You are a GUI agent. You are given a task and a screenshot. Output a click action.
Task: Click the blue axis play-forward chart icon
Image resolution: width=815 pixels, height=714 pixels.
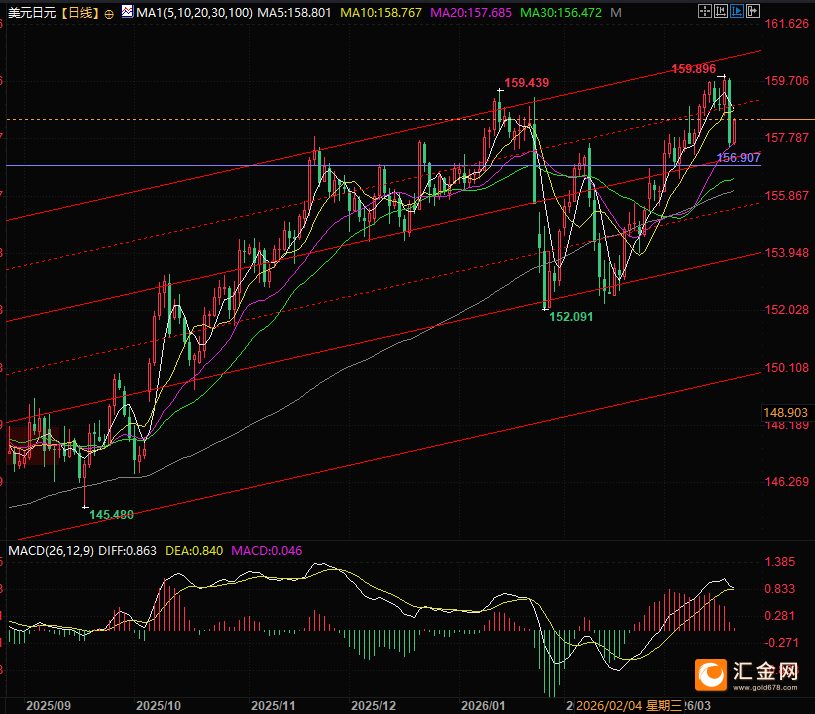coord(737,11)
